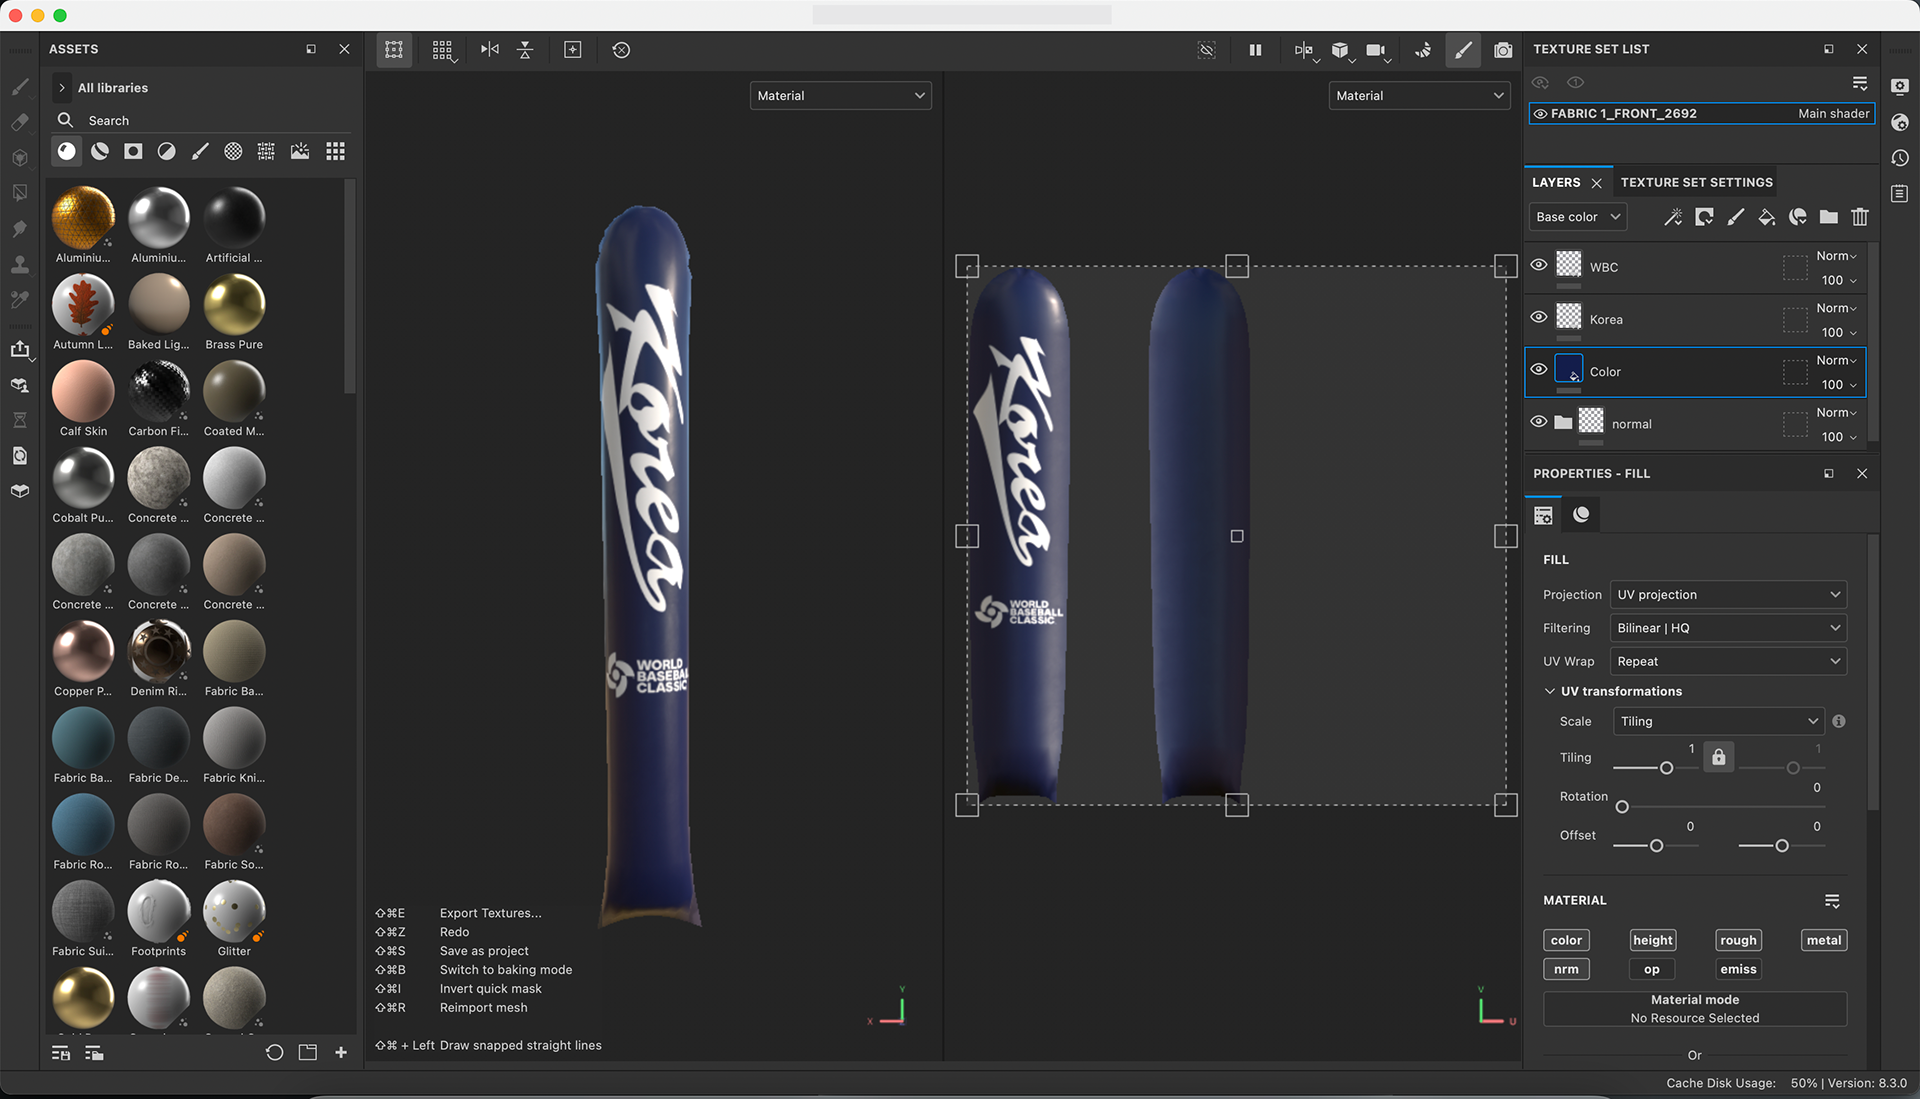Adjust the first Offset slider handle
This screenshot has width=1920, height=1099.
coord(1656,846)
